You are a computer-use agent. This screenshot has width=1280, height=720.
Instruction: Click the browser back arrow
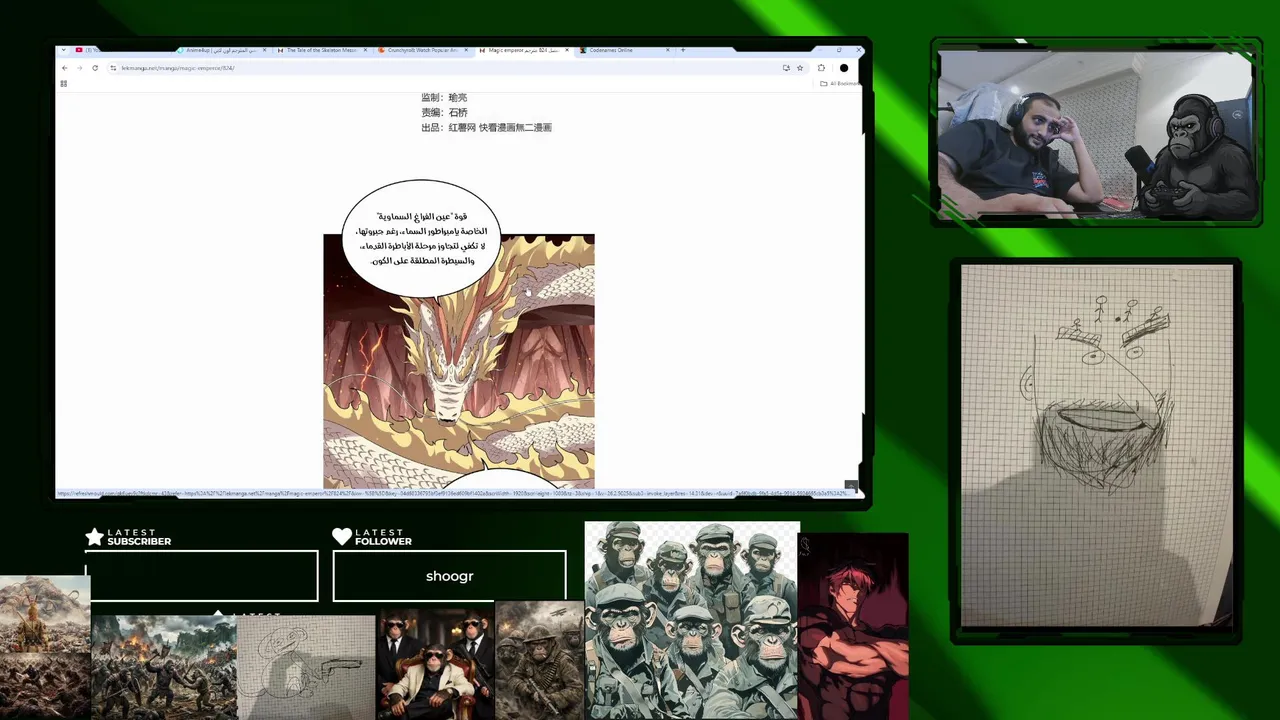(x=65, y=68)
